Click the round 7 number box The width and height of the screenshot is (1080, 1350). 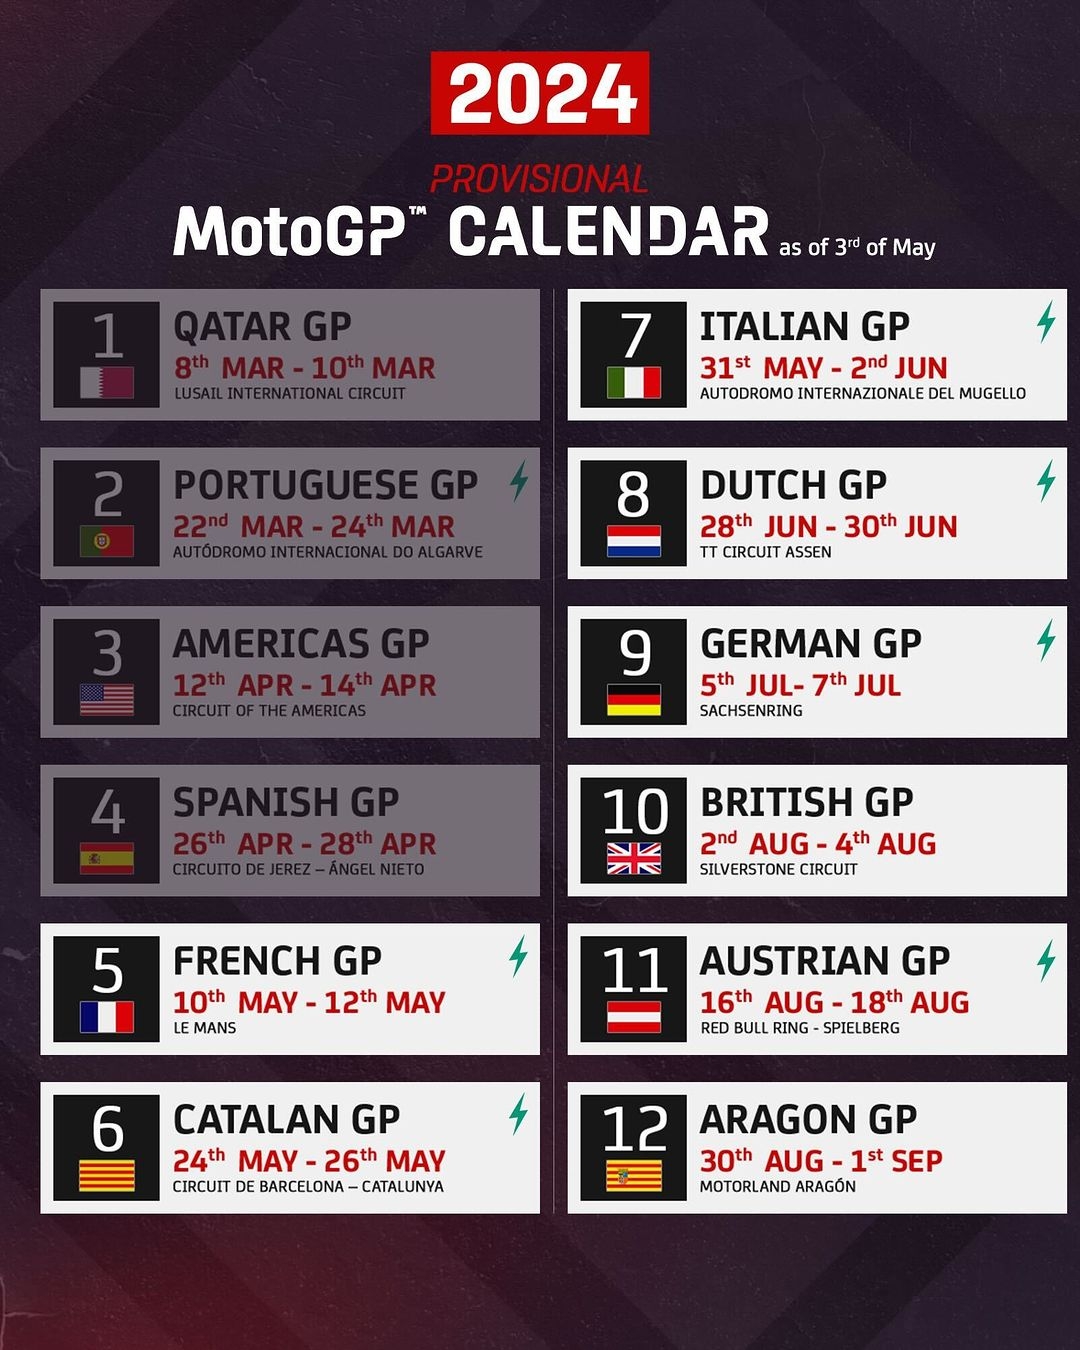[x=634, y=355]
